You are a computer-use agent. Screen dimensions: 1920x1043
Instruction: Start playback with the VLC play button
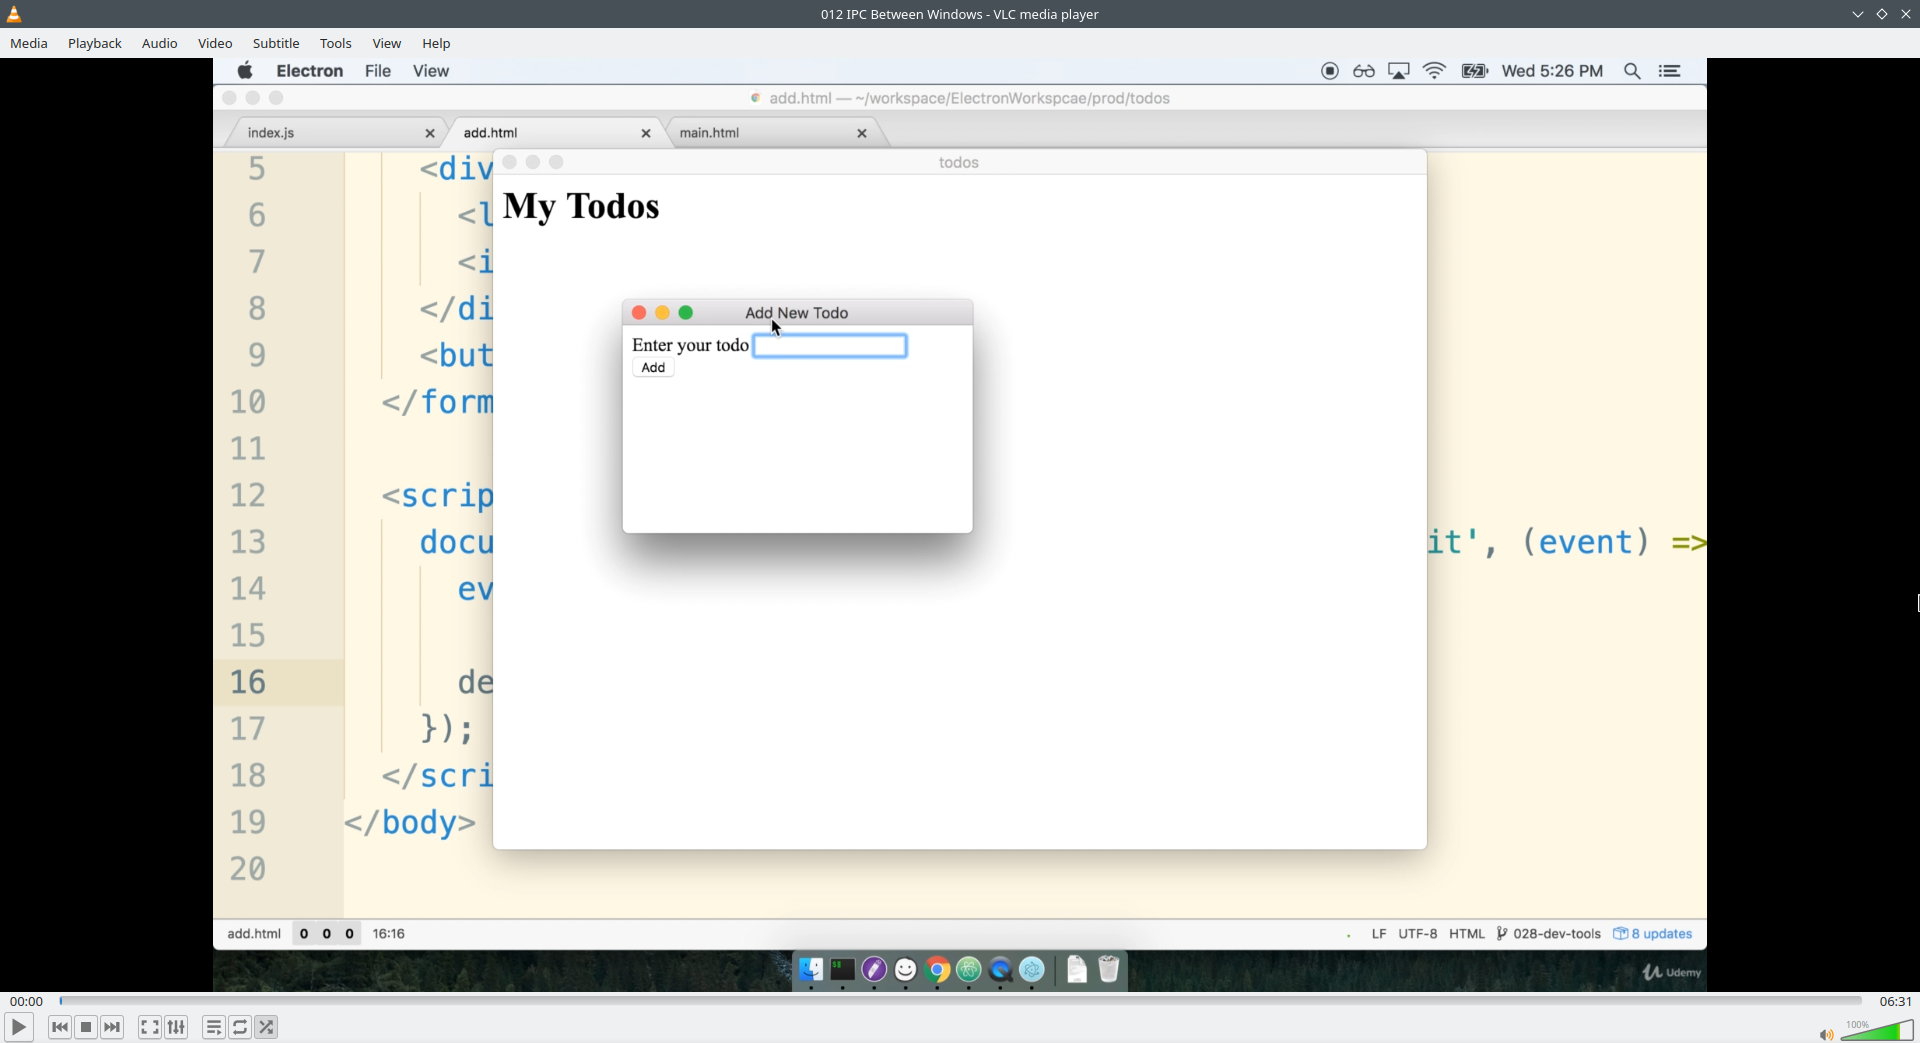[x=18, y=1027]
